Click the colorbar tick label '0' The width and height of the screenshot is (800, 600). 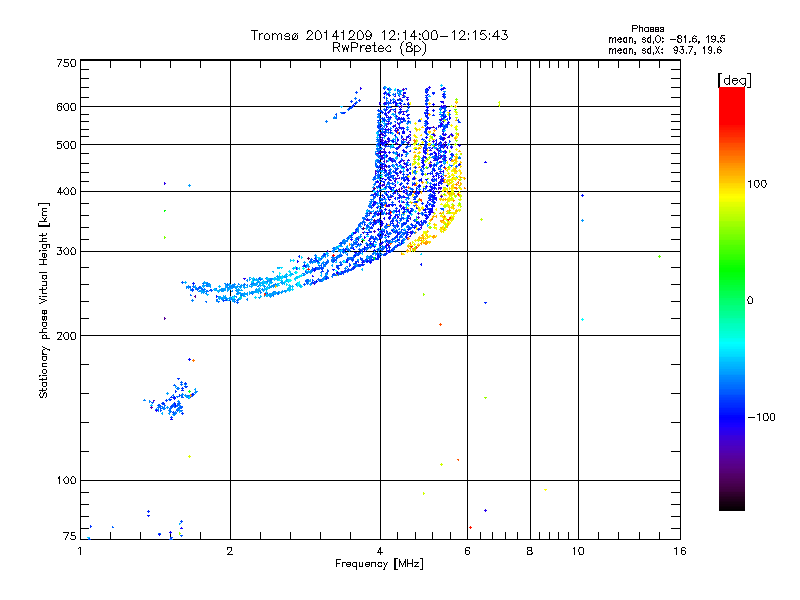point(750,301)
